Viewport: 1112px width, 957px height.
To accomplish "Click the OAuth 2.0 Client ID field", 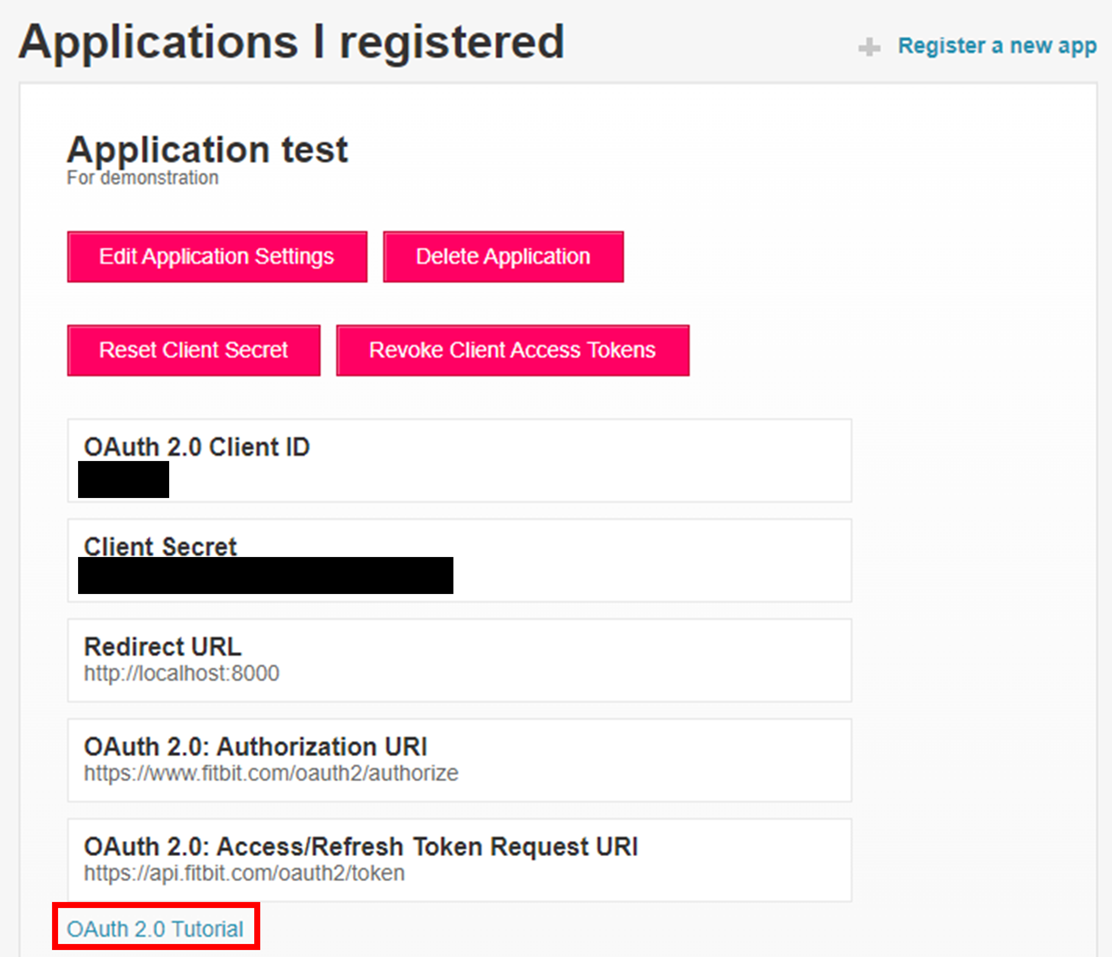I will click(196, 447).
